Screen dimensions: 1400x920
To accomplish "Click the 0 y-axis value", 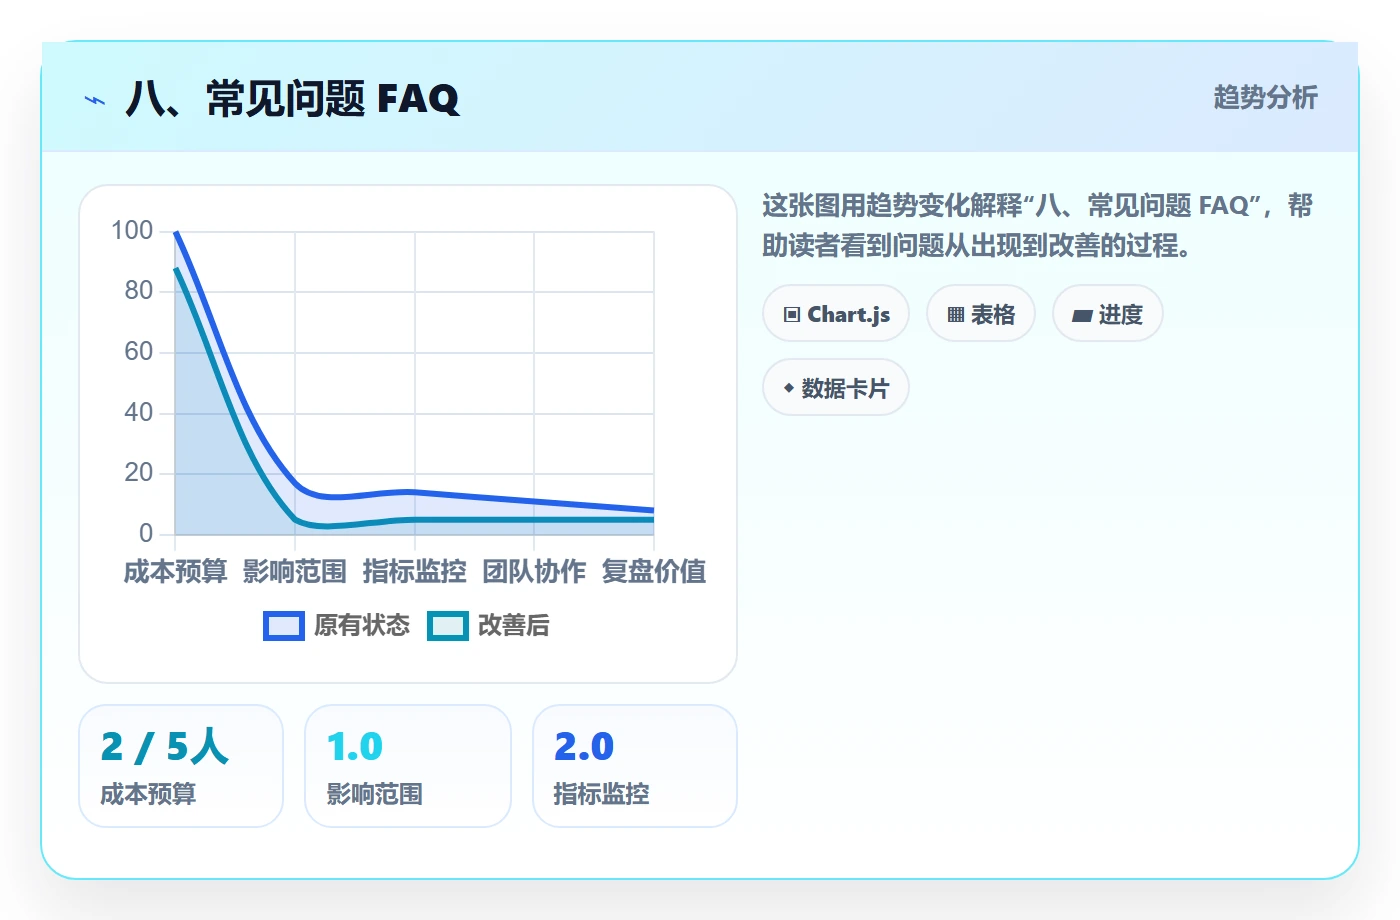I will pos(146,533).
